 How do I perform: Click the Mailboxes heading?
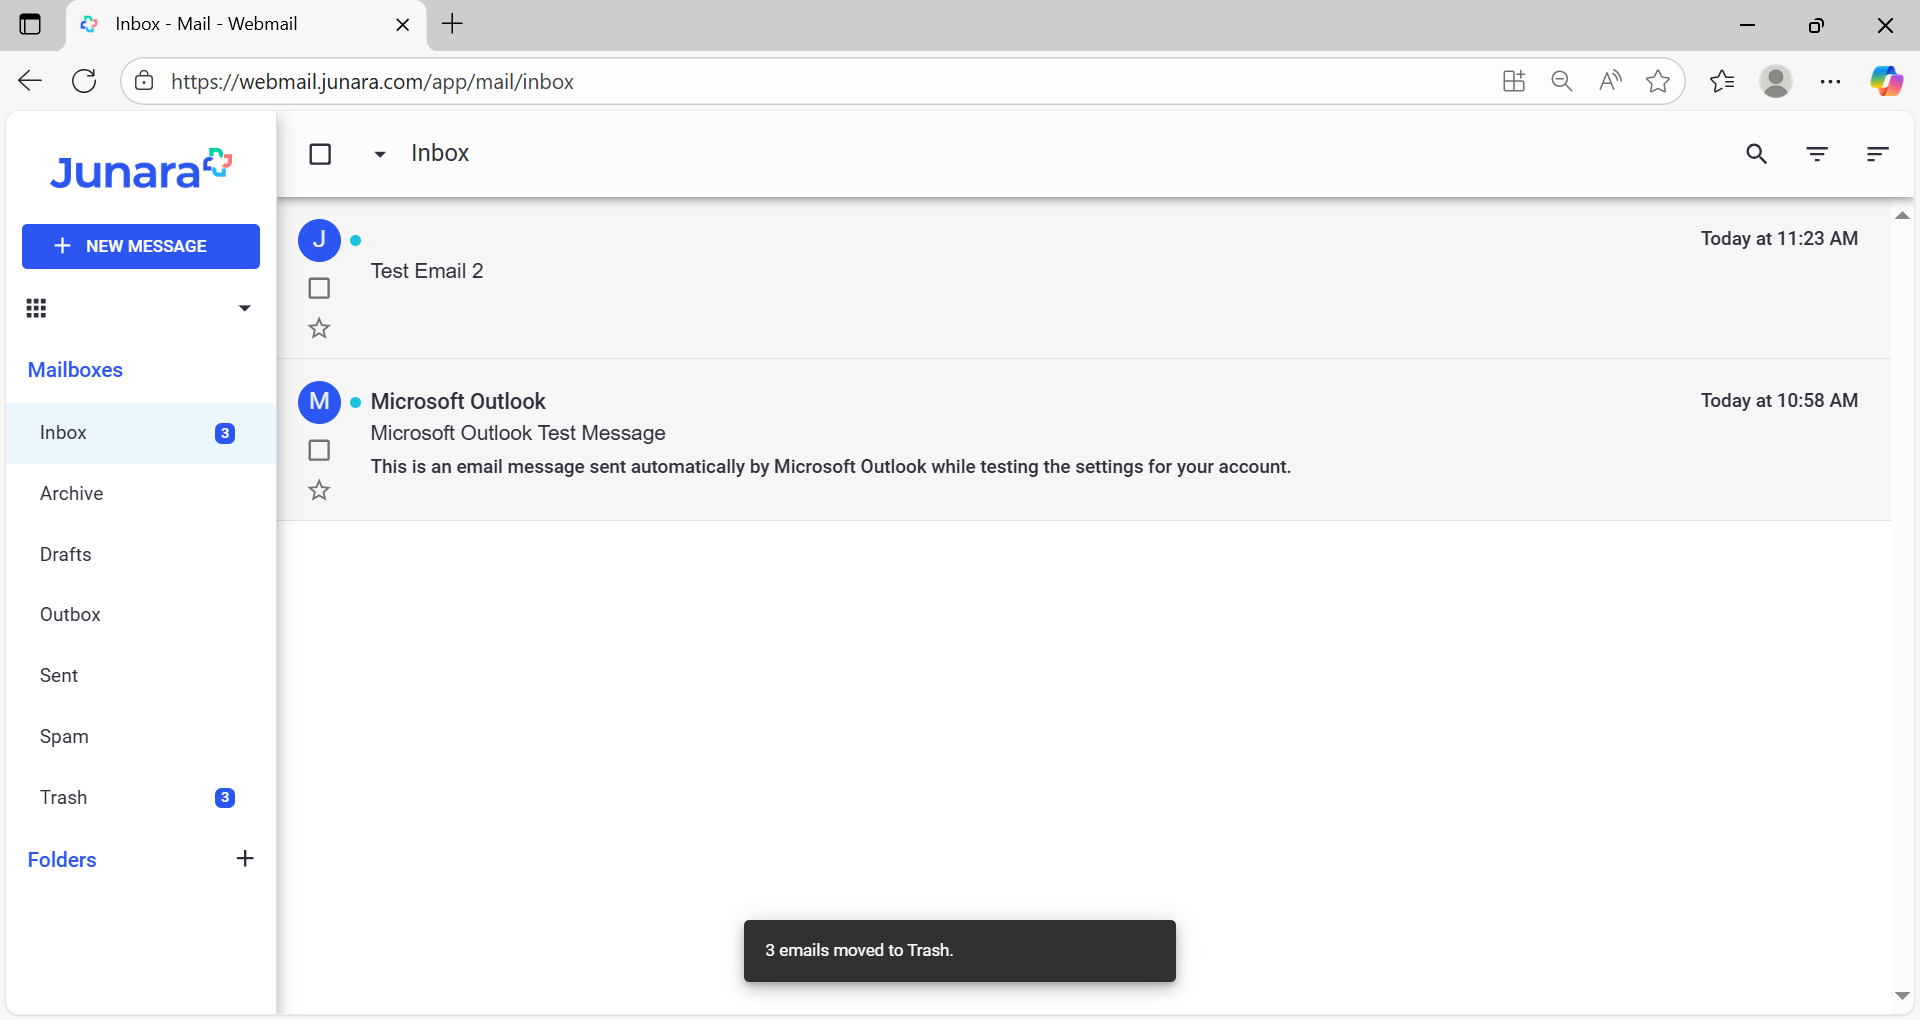(x=75, y=370)
